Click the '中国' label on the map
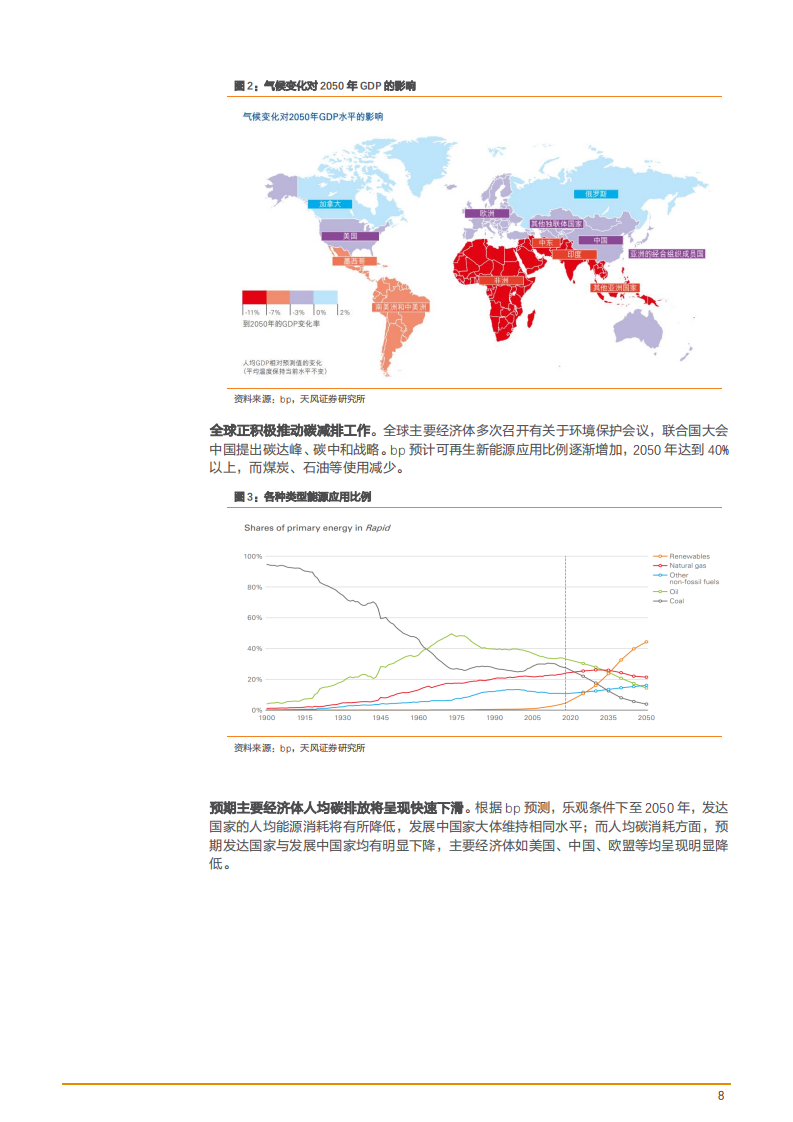The height and width of the screenshot is (1122, 793). point(600,240)
